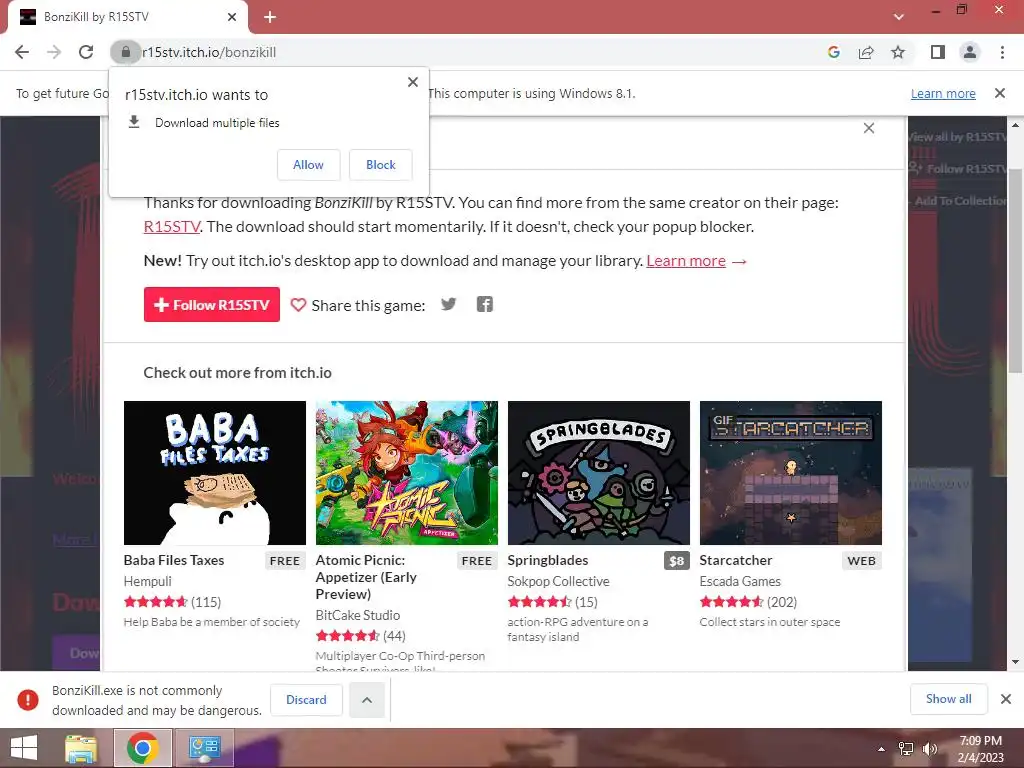
Task: Open site info via the lock icon
Action: (x=125, y=52)
